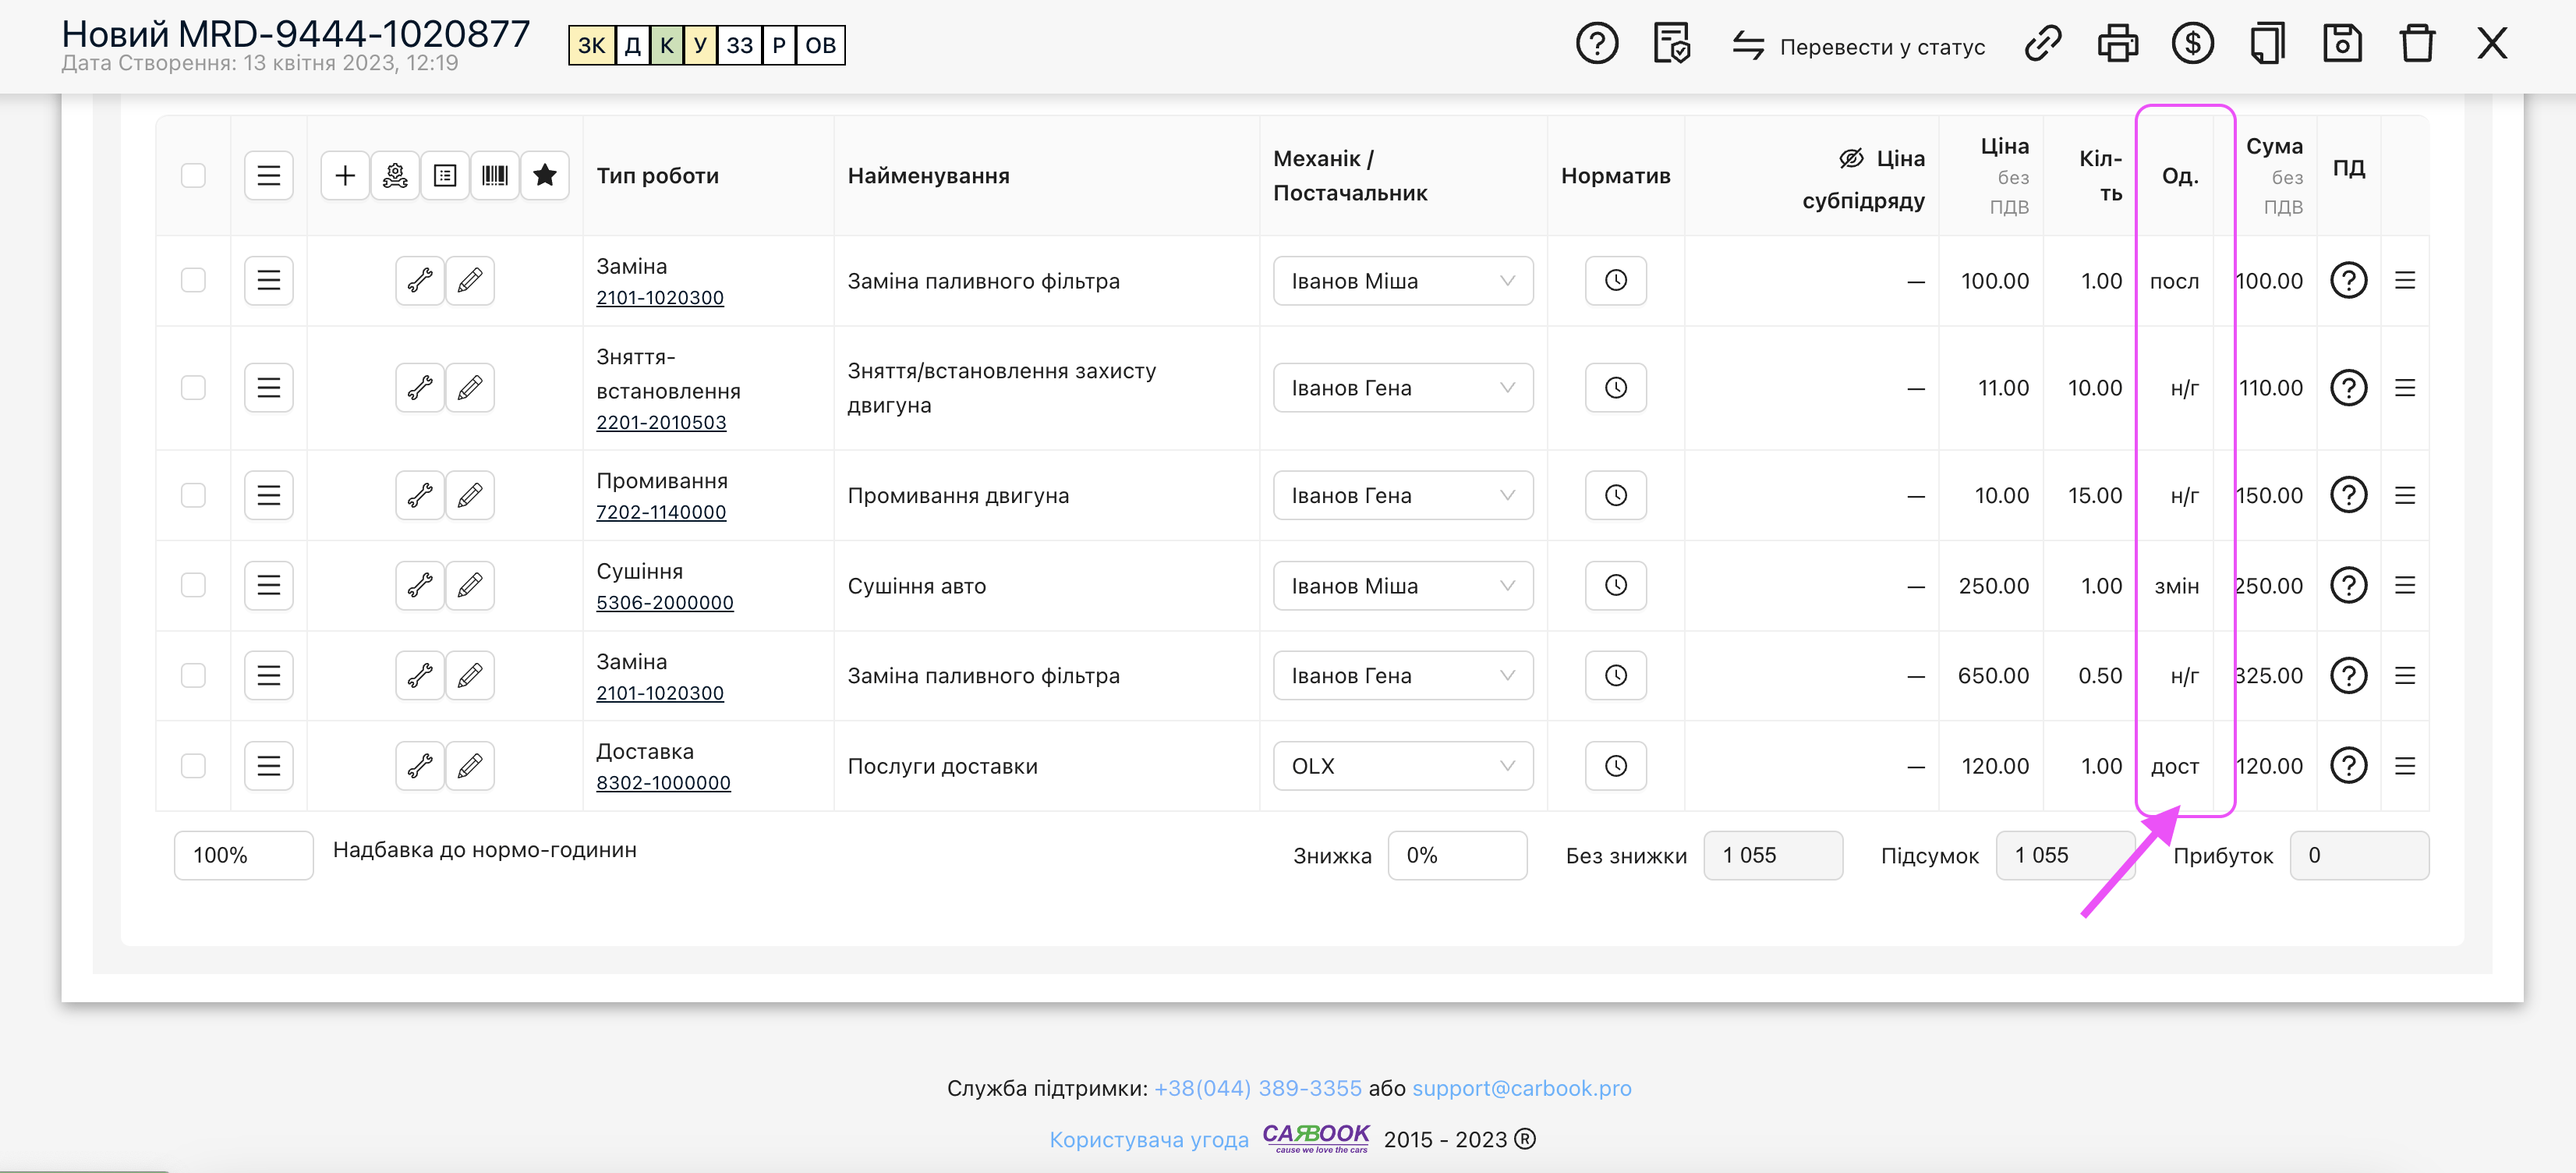Click the chain link icon in header

coord(2042,44)
